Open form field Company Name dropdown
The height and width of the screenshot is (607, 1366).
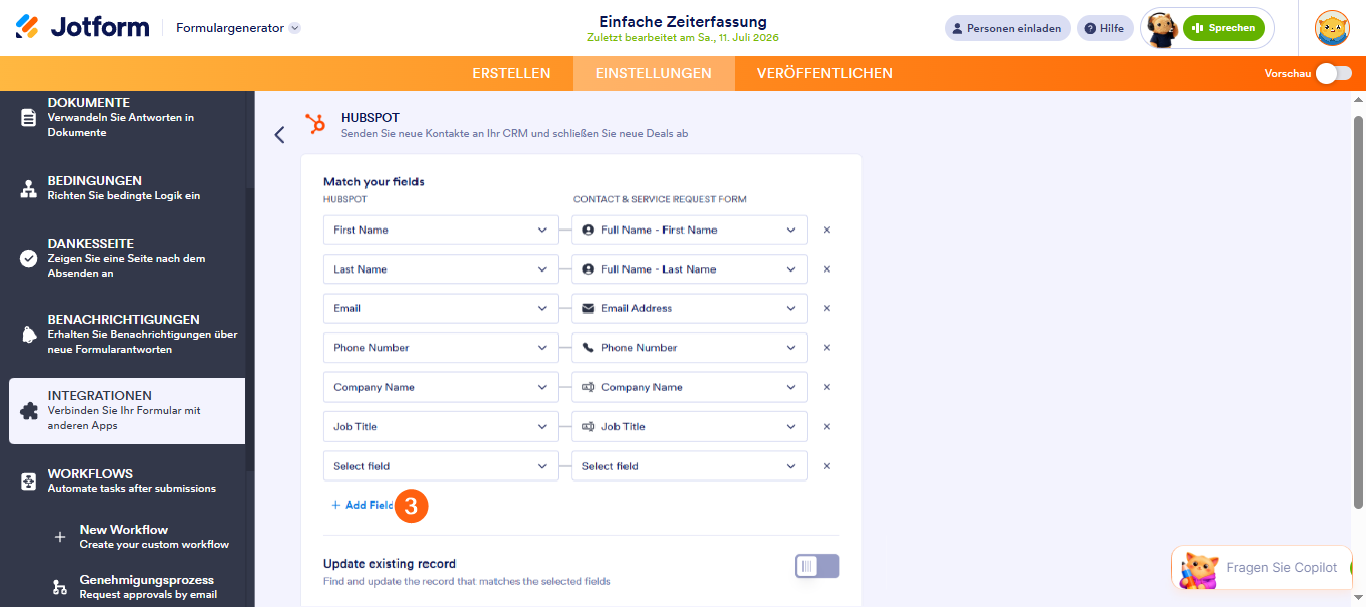click(x=689, y=387)
